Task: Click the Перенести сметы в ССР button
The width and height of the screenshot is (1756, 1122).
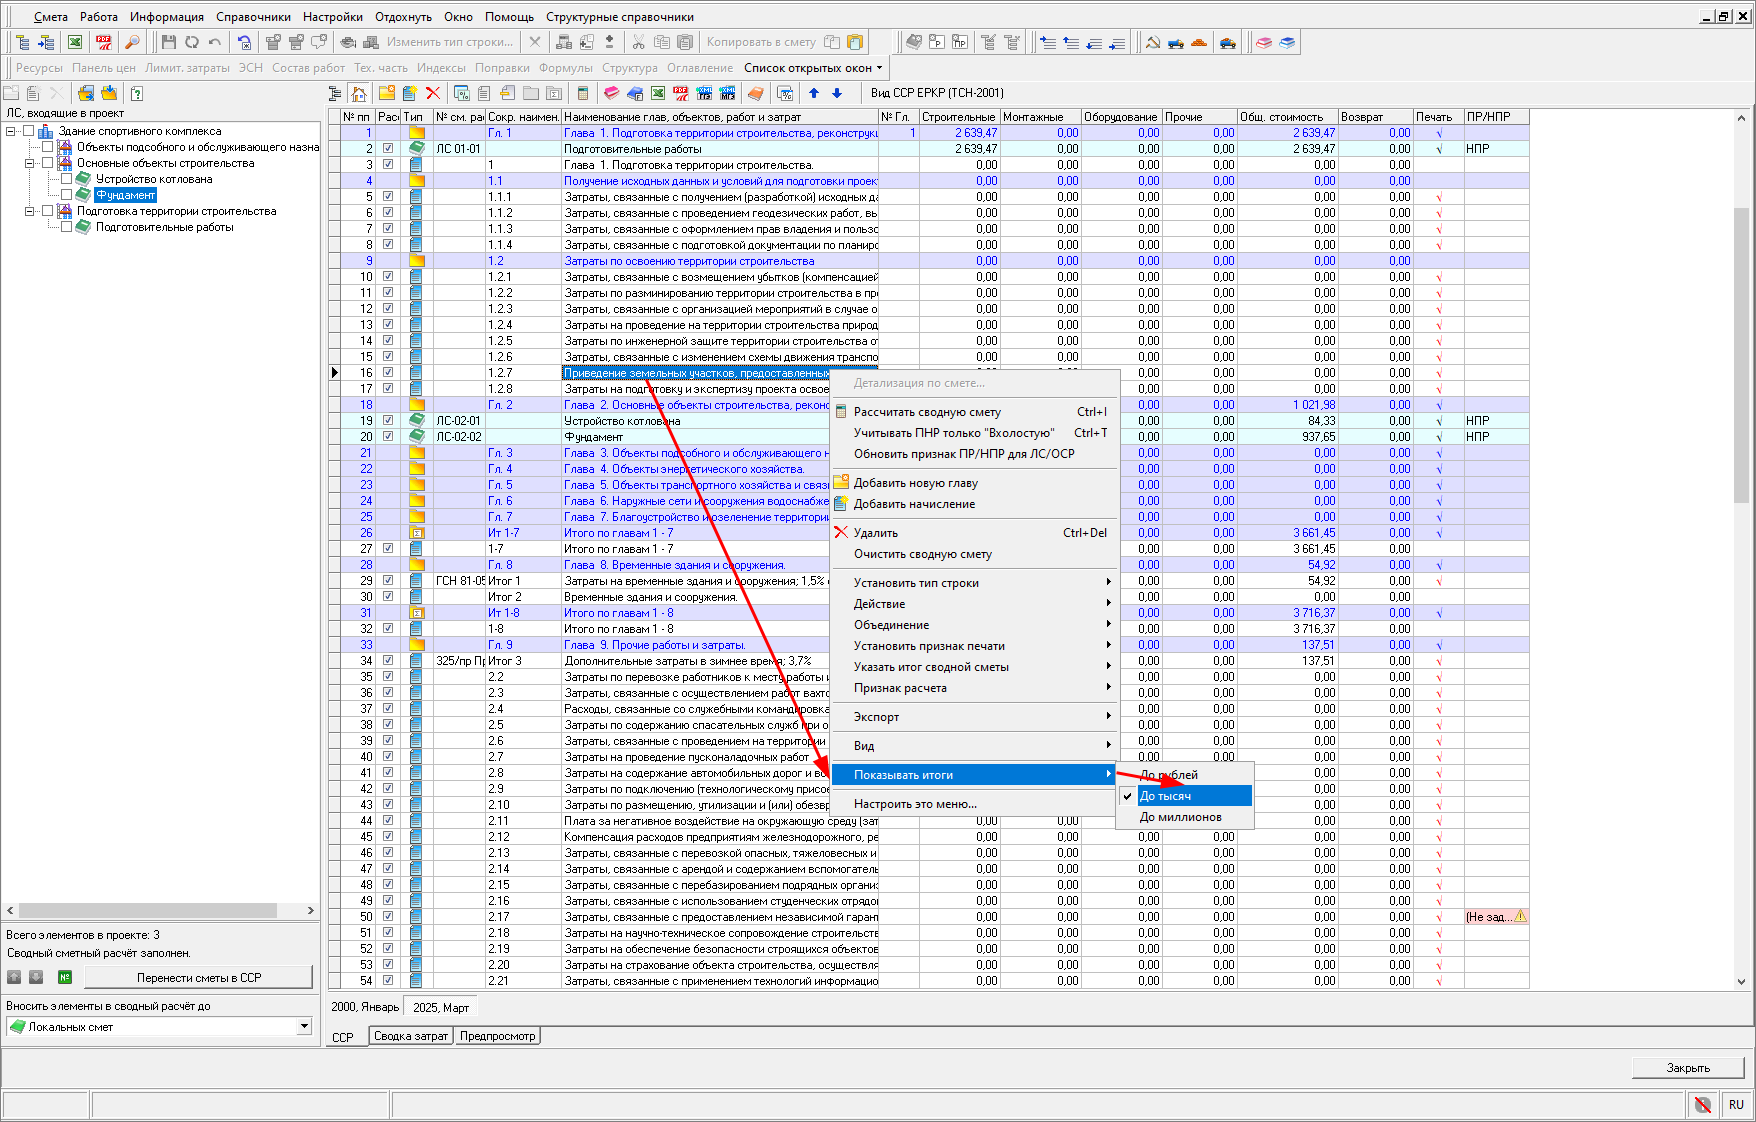Action: point(198,977)
